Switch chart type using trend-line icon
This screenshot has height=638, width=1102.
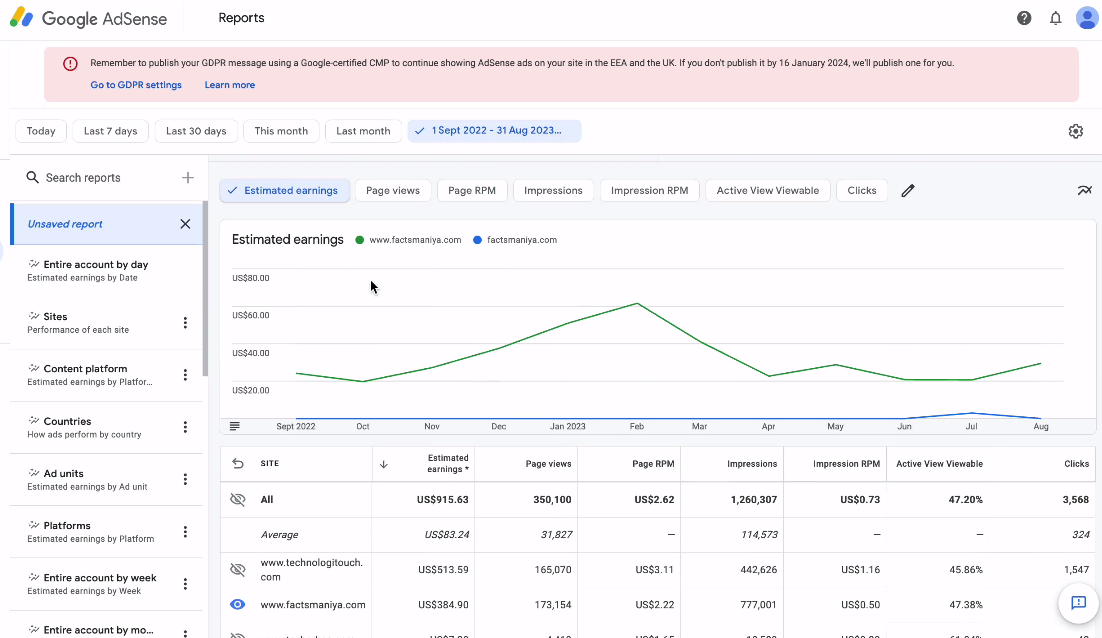tap(1084, 190)
